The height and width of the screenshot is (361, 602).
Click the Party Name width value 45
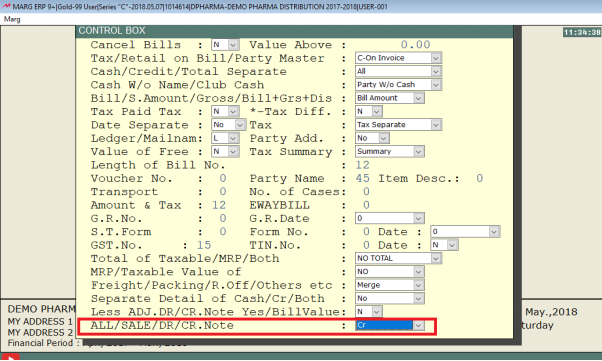(x=362, y=179)
